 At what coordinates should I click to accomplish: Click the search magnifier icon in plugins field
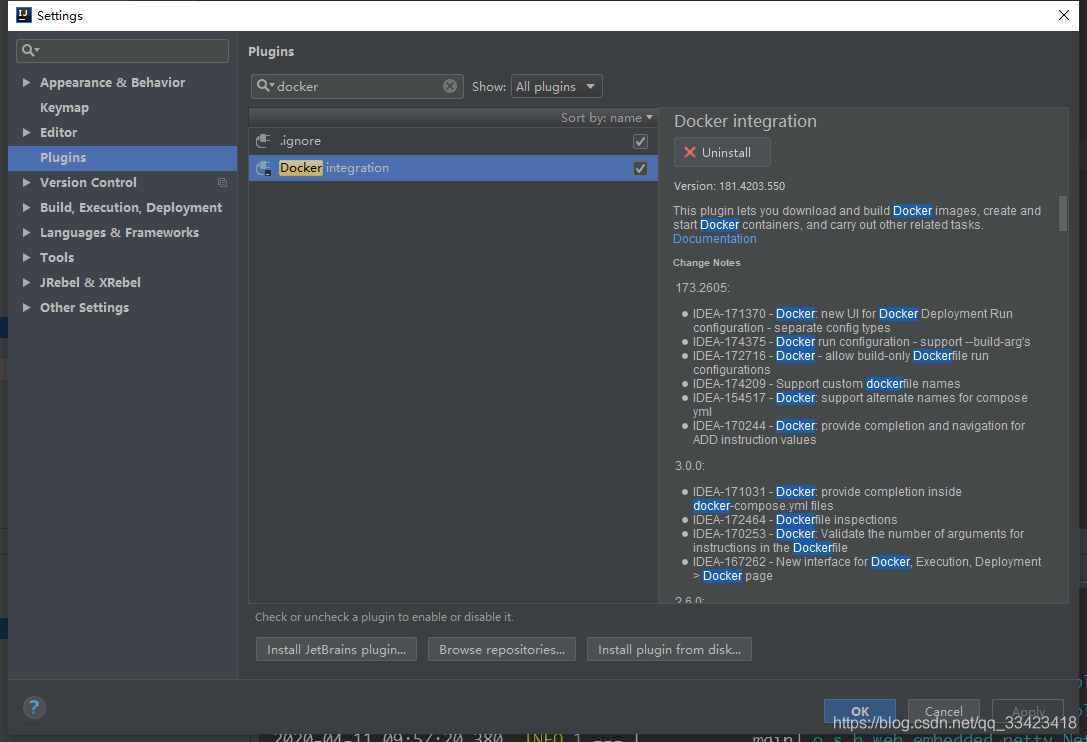pos(264,86)
